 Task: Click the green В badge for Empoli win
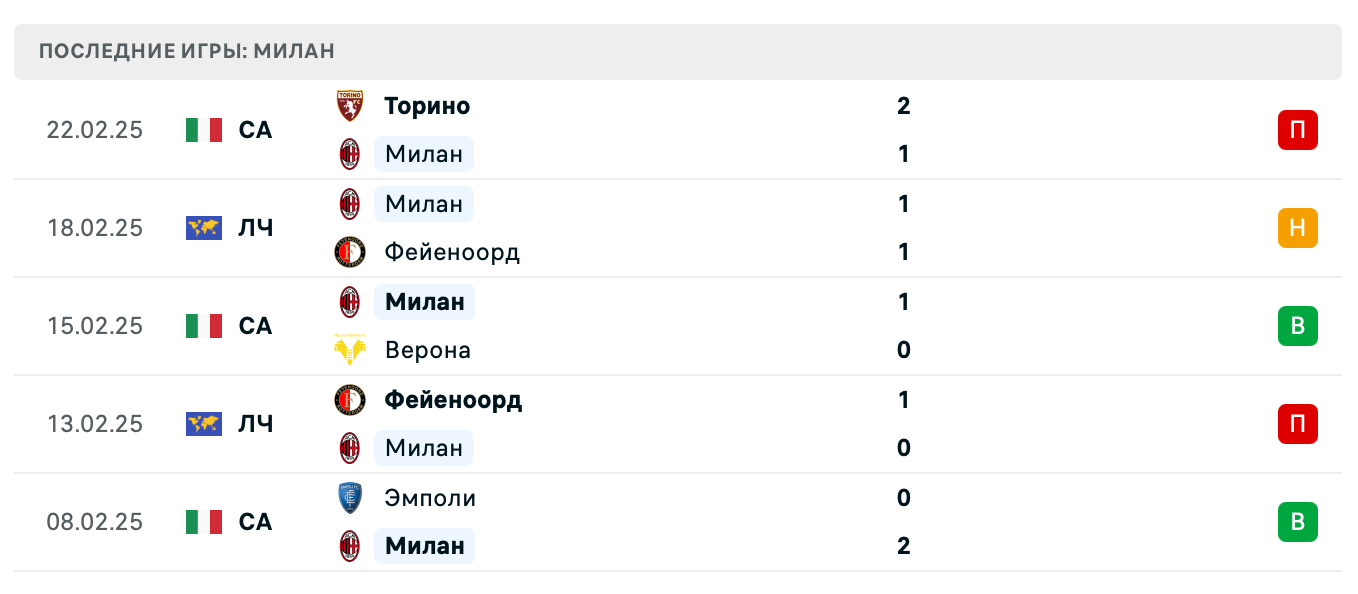pos(1297,522)
